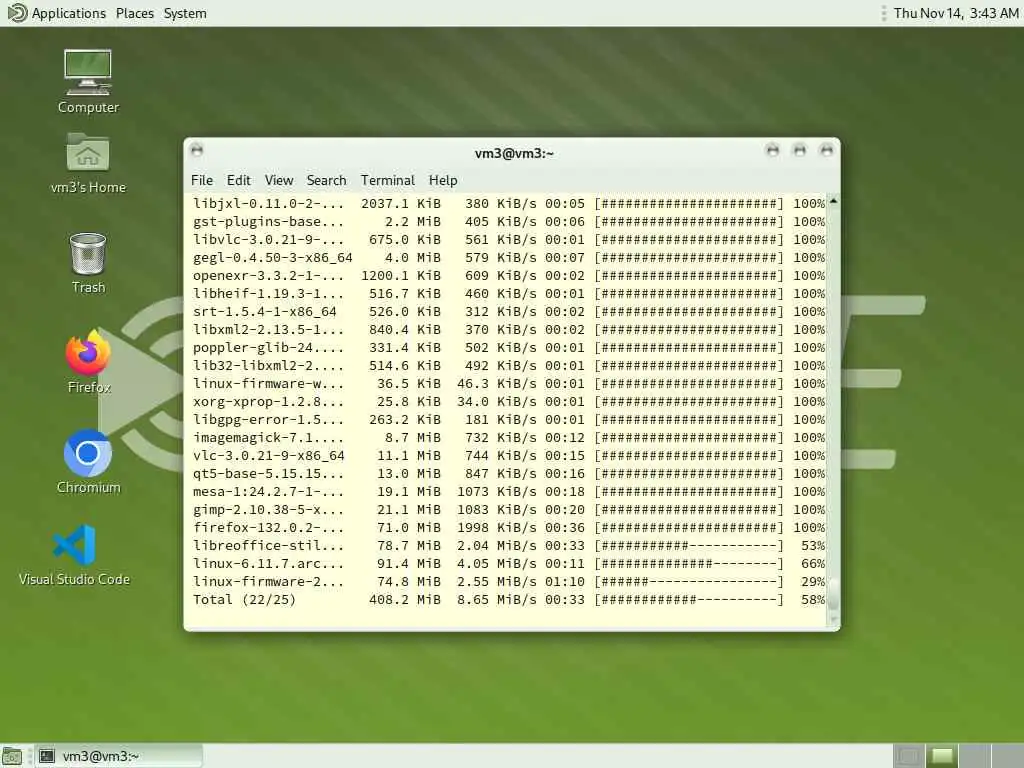Open the Applications menu
This screenshot has height=768, width=1024.
point(69,13)
